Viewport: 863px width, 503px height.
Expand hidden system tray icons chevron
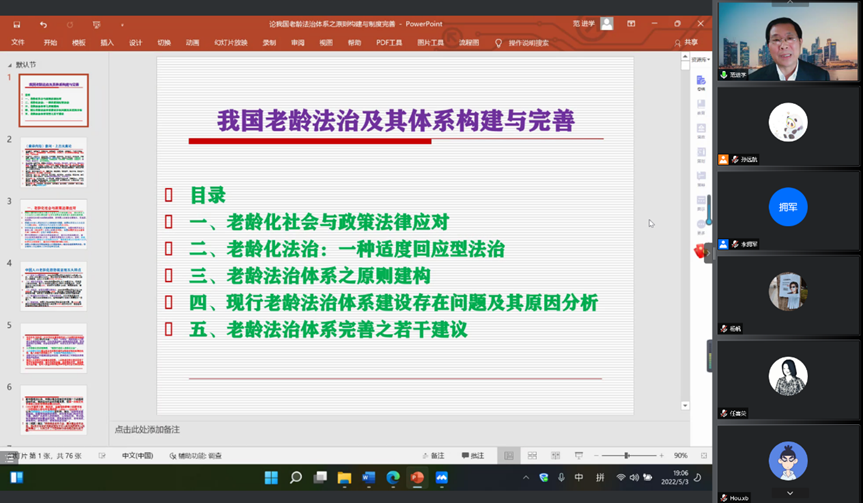coord(527,478)
